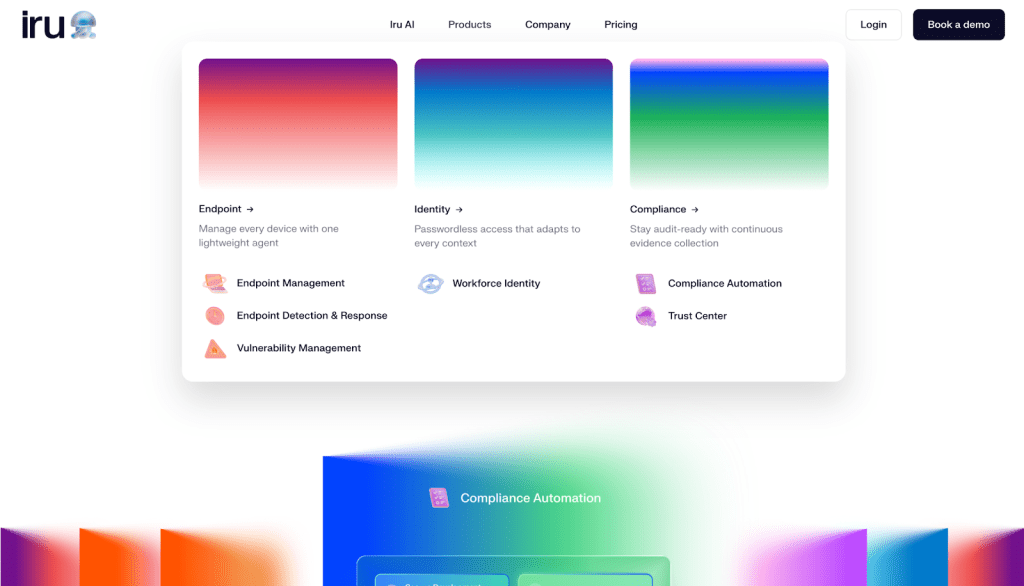Open the Compliance category heading link
The width and height of the screenshot is (1024, 586).
tap(664, 209)
